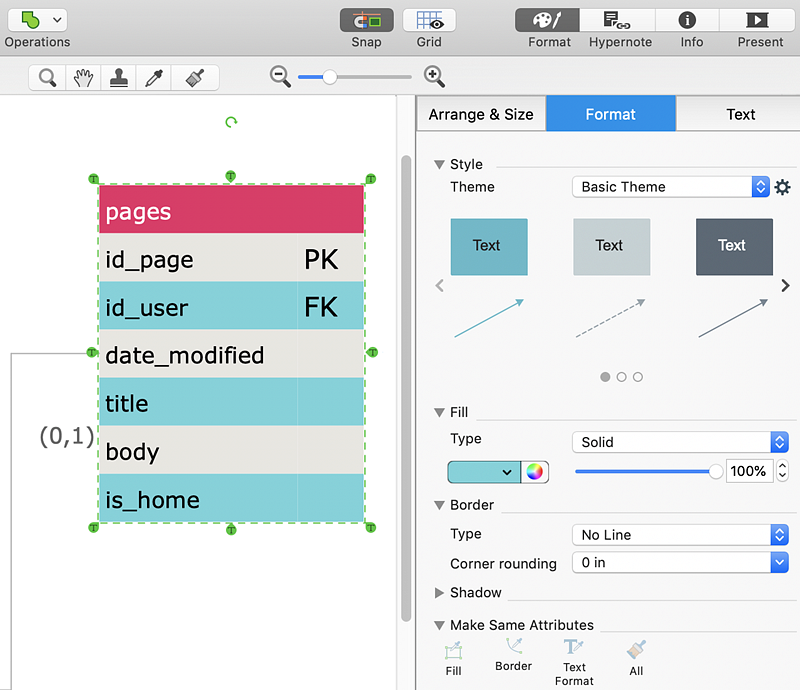Image resolution: width=800 pixels, height=690 pixels.
Task: Open the Border Type No Line dropdown
Action: 680,535
